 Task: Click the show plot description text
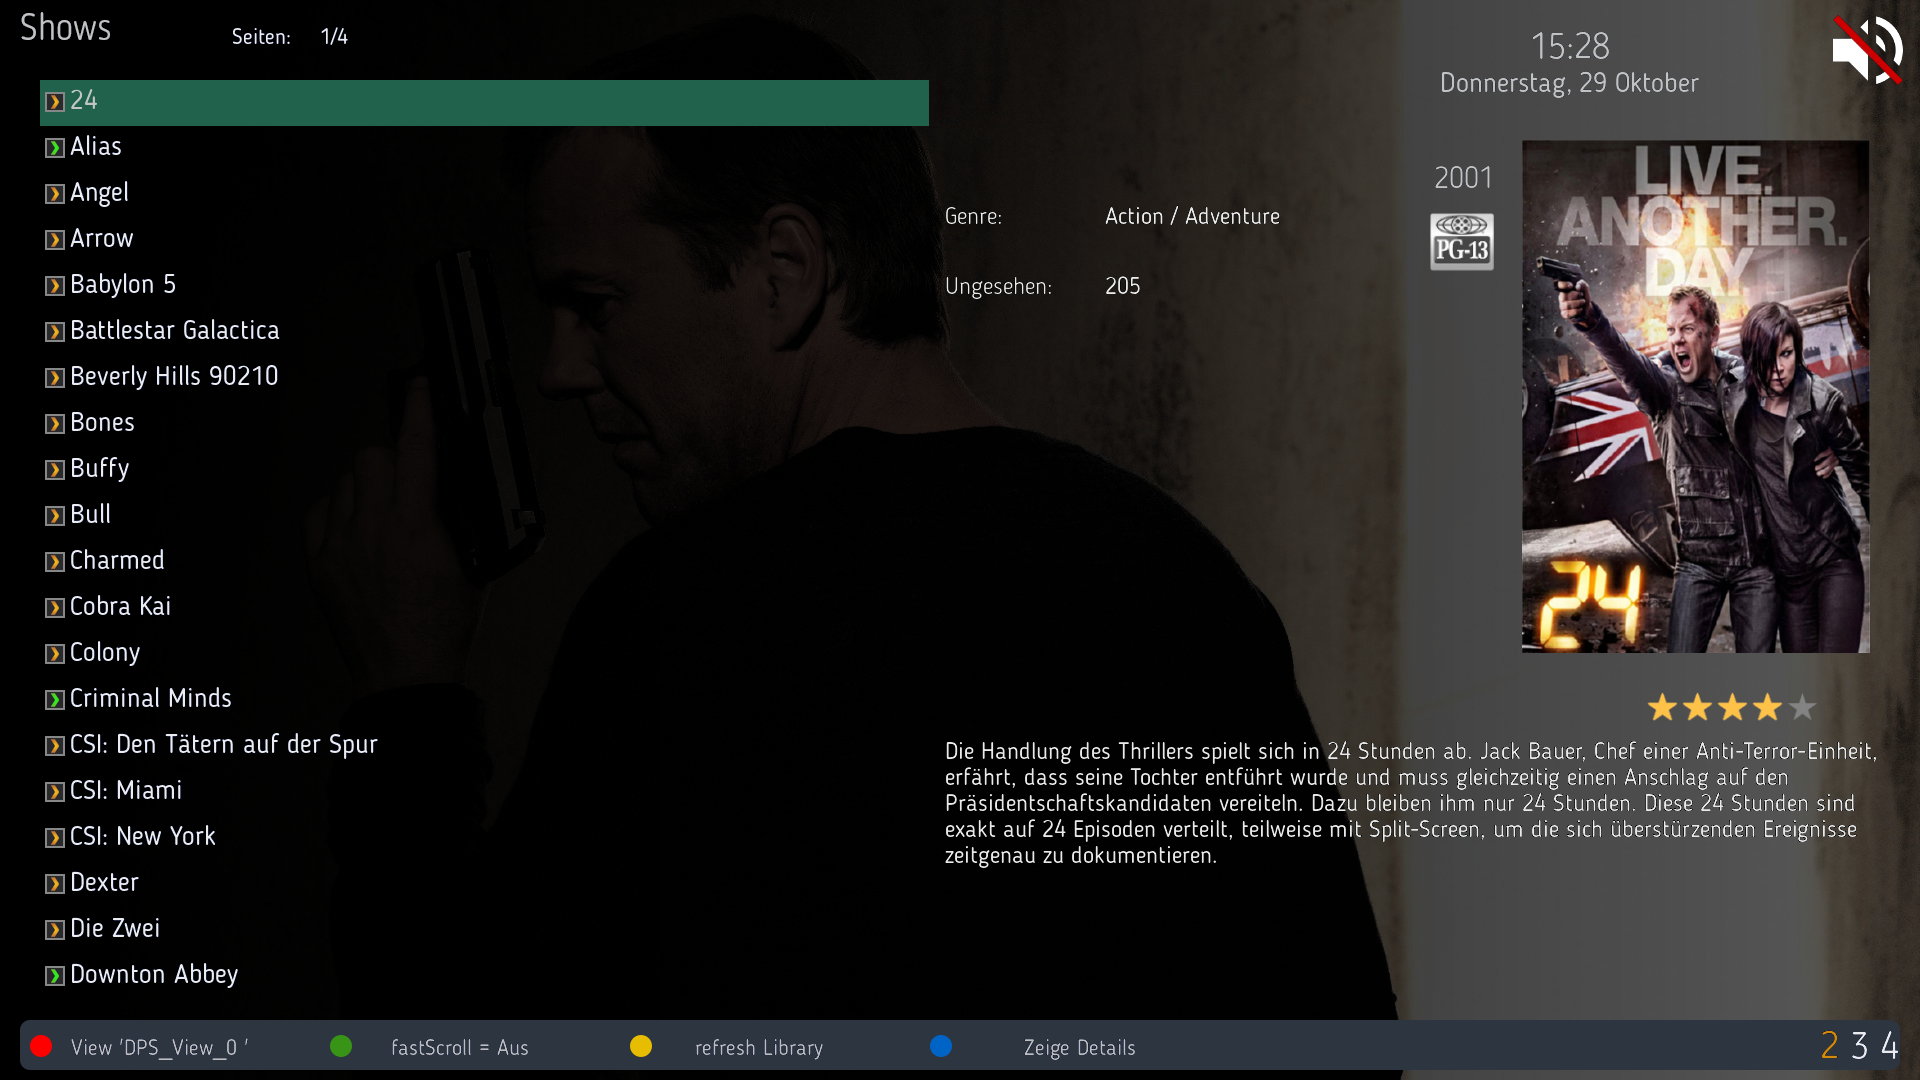[x=1410, y=803]
